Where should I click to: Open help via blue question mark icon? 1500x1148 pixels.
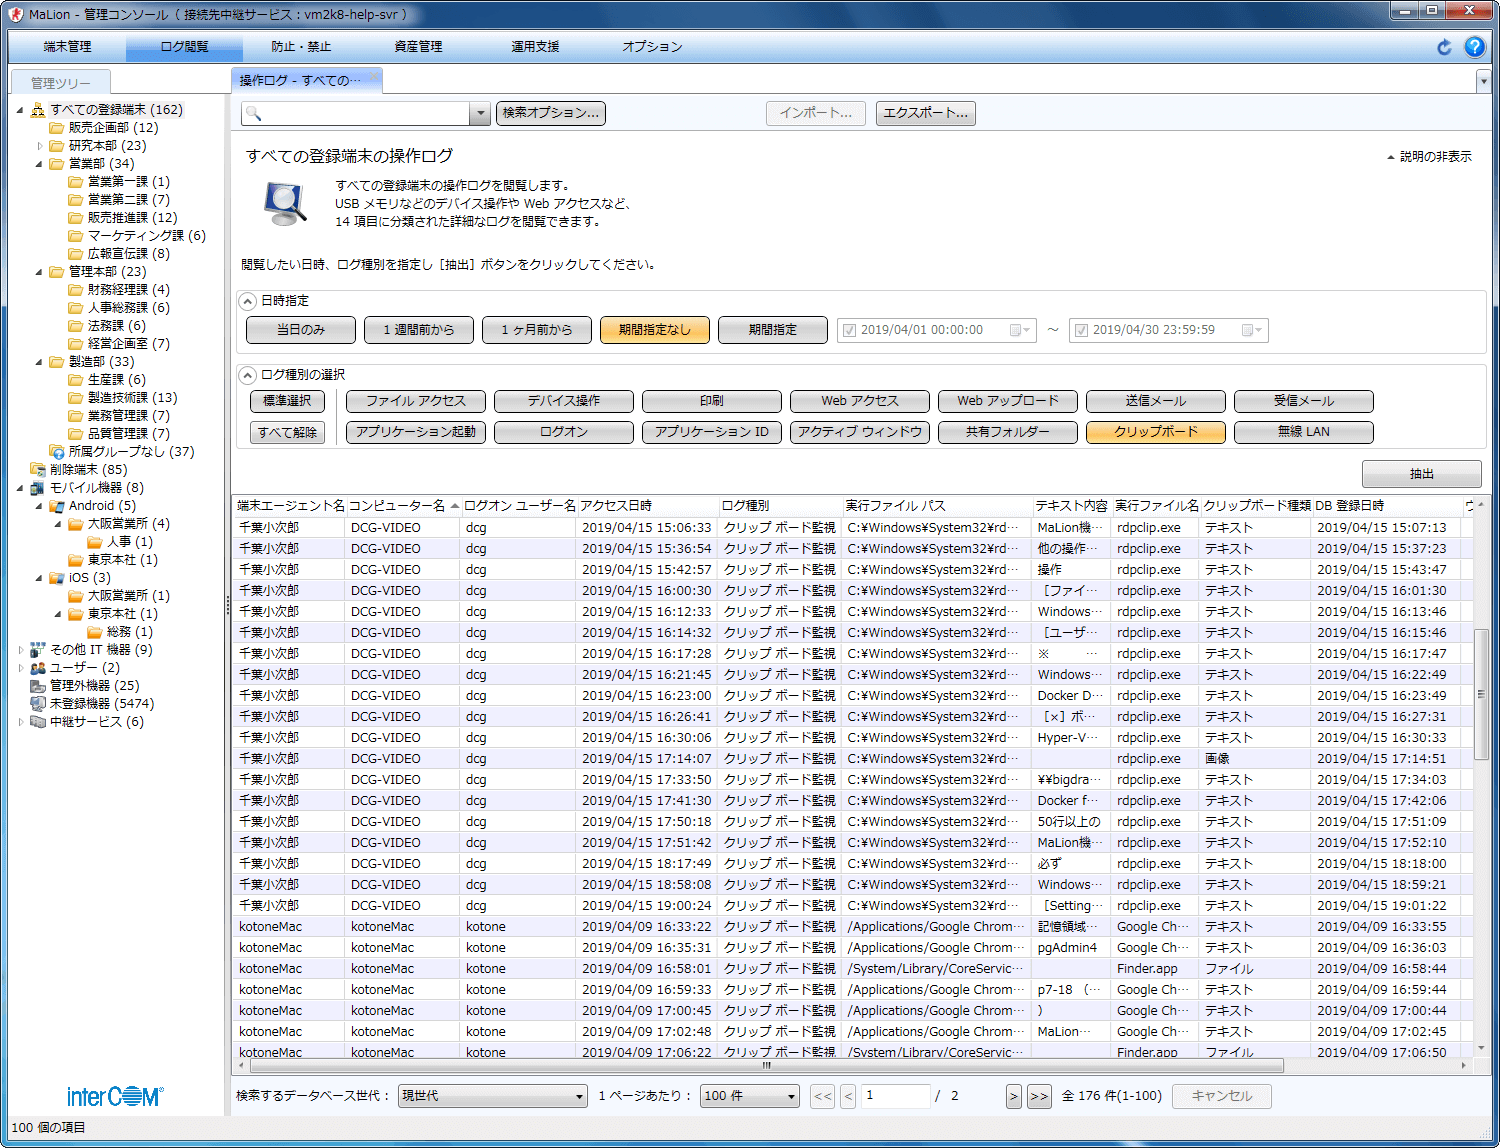(1474, 47)
